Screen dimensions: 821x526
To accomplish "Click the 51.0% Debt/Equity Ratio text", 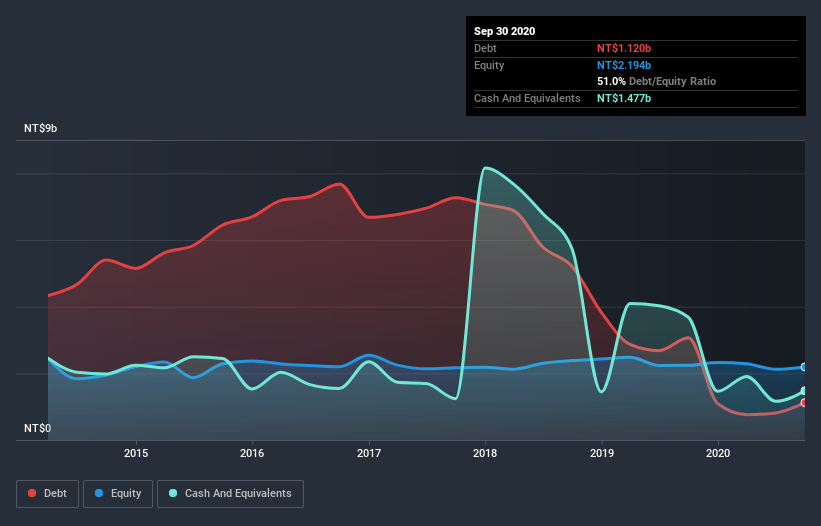I will coord(657,82).
